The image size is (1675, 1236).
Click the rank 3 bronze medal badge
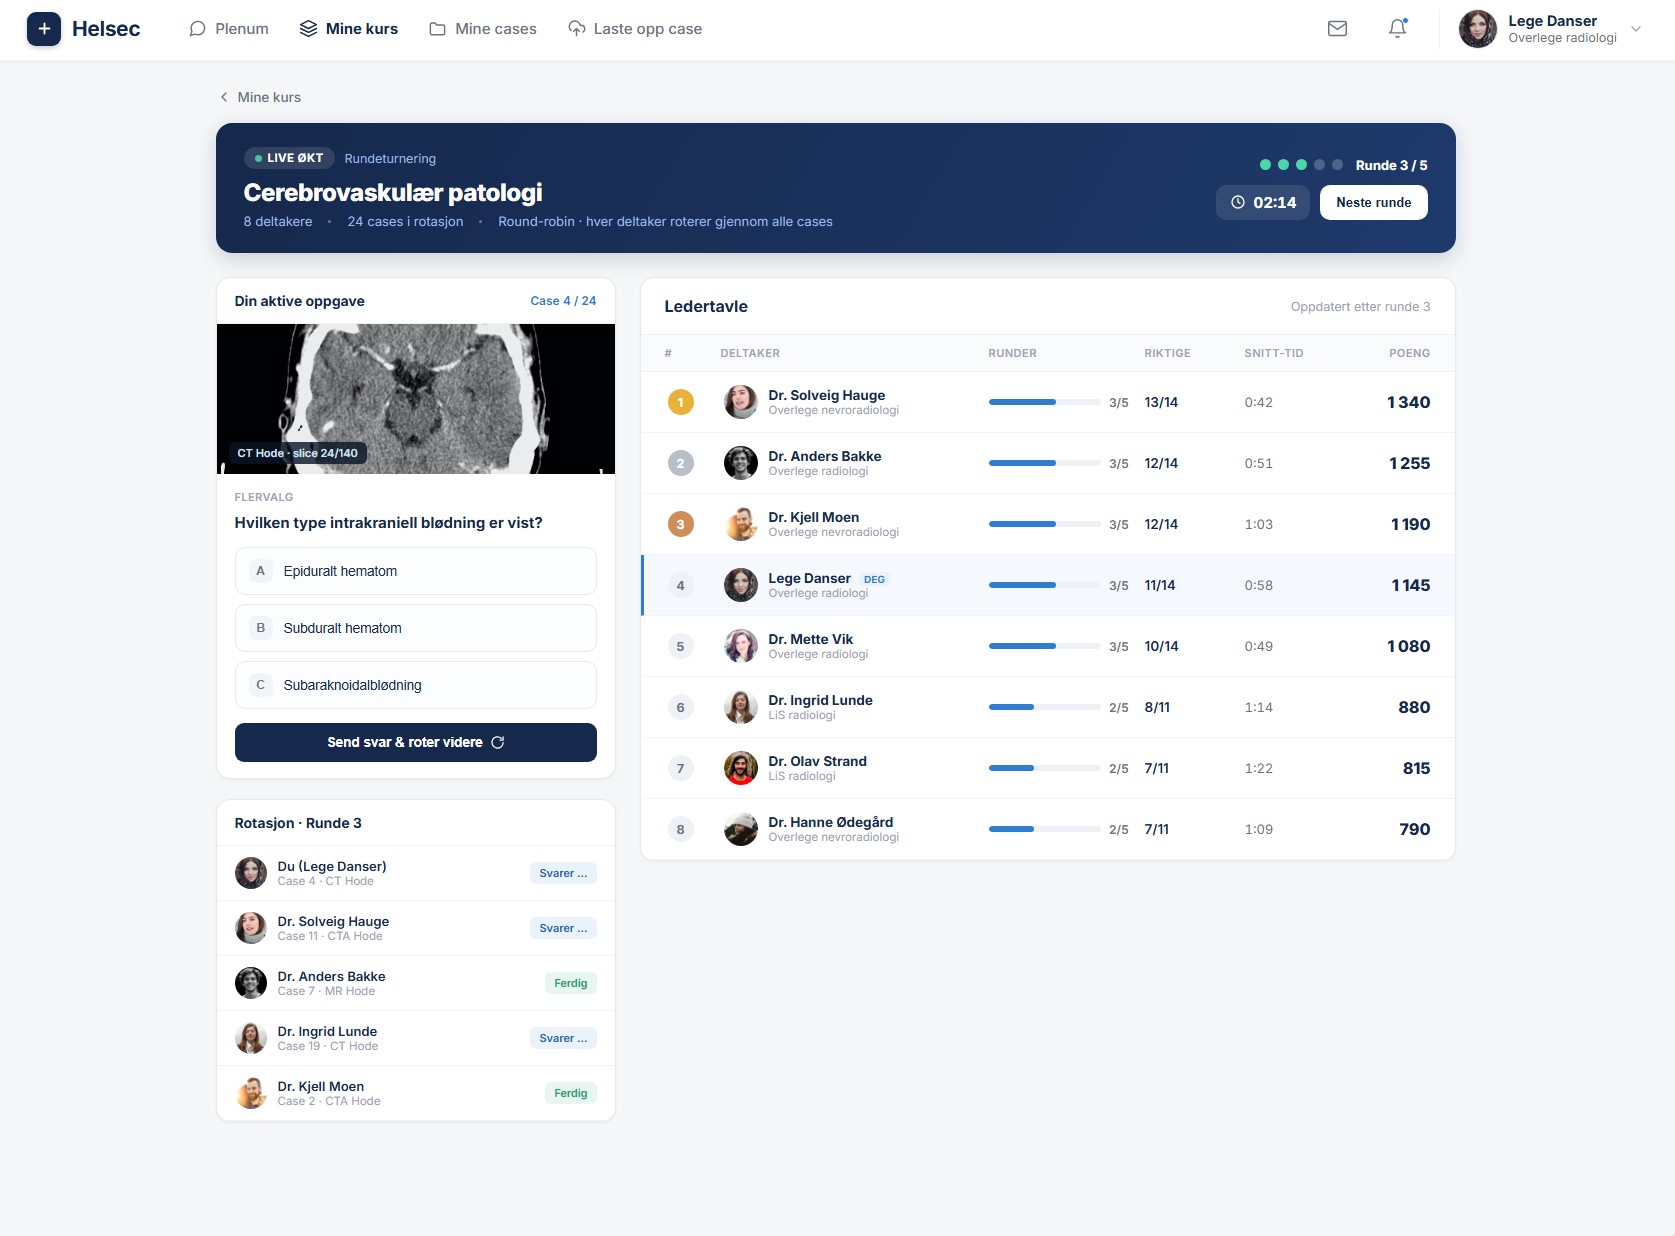(681, 524)
